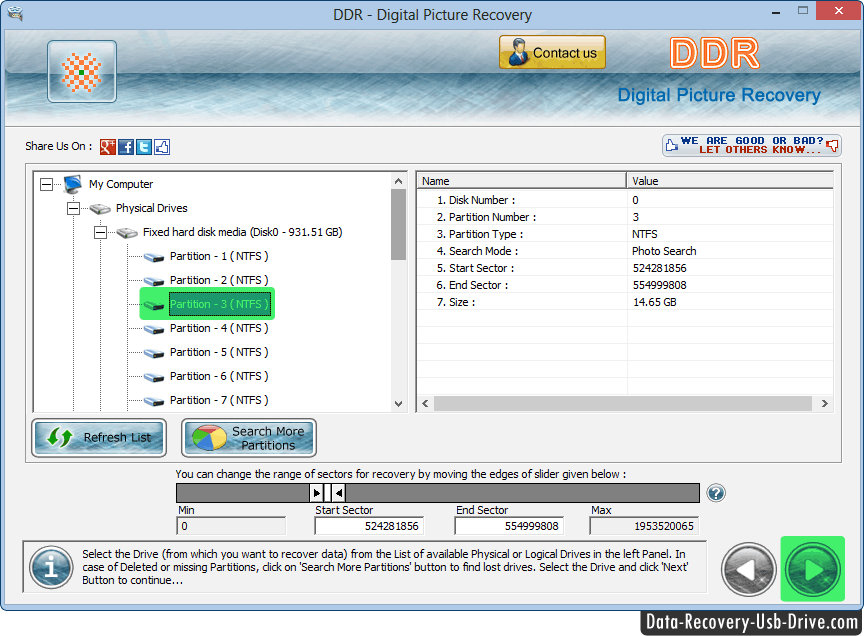Click the Min value field
Image resolution: width=864 pixels, height=636 pixels.
(231, 526)
